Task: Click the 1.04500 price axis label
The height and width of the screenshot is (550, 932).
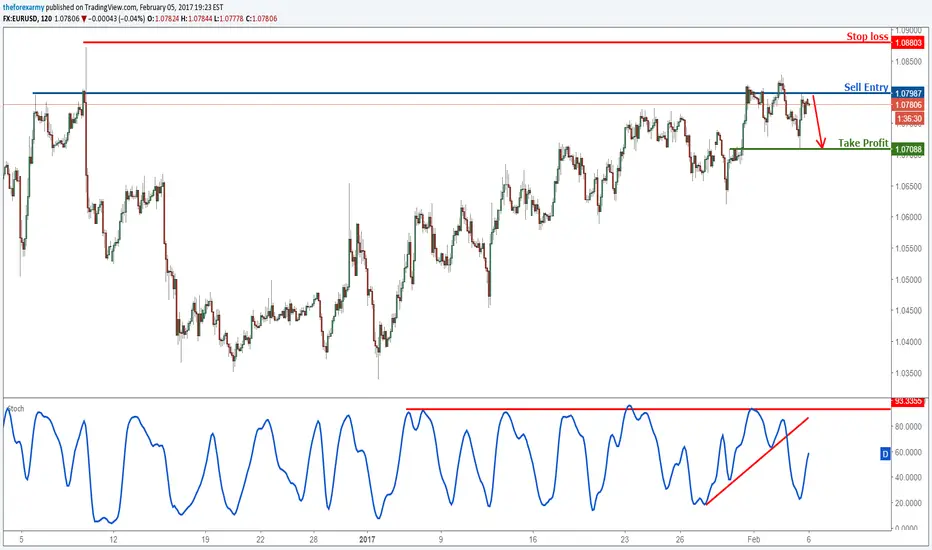Action: click(909, 310)
